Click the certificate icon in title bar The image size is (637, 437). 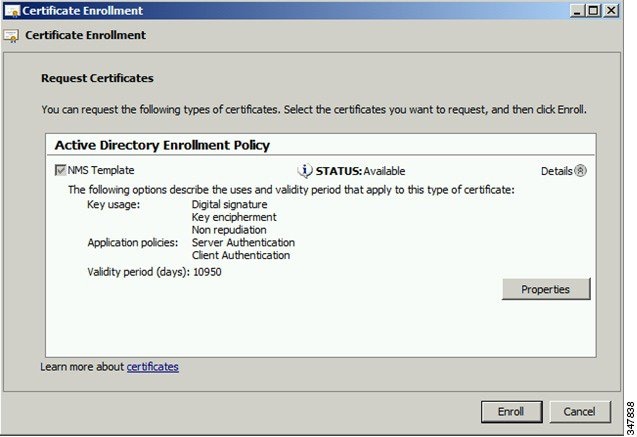[x=12, y=11]
